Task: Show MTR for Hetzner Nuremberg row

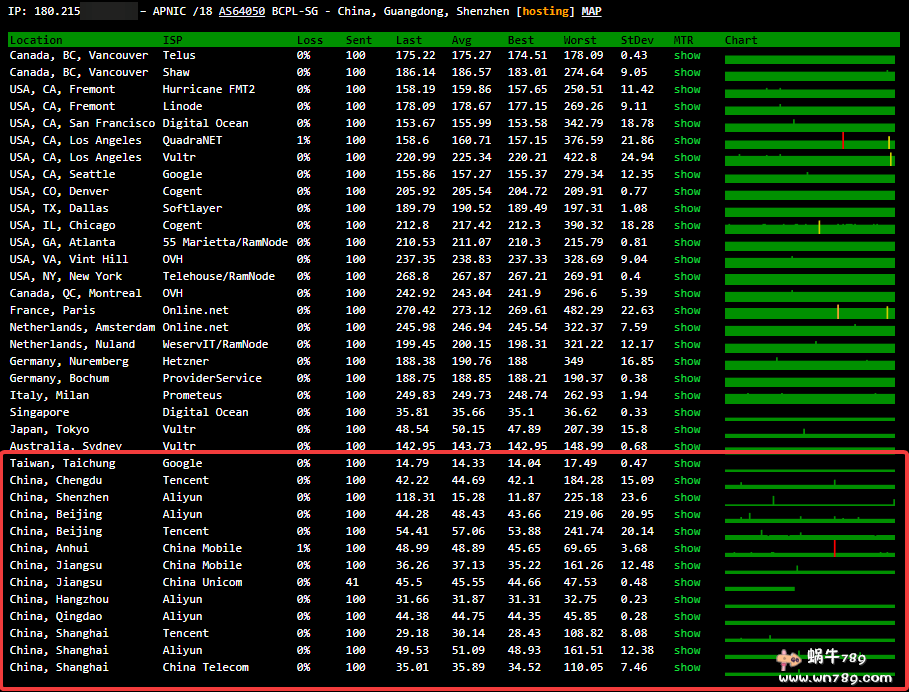Action: (687, 362)
